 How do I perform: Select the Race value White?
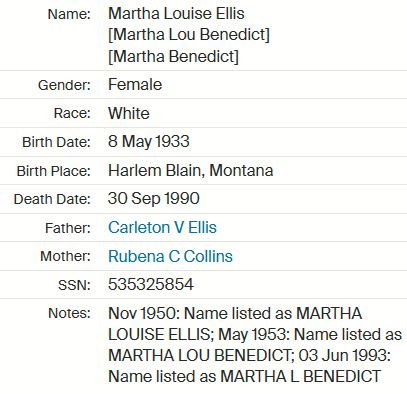coord(129,113)
